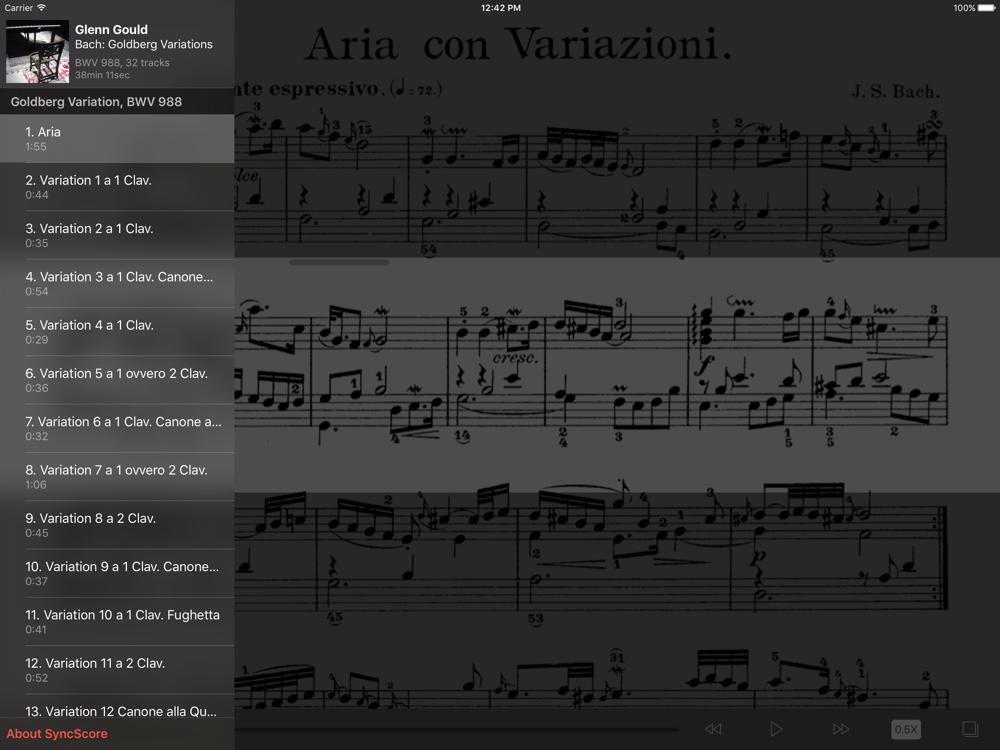The image size is (1000, 750).
Task: Select track 7. Variation 6 Canone
Action: coord(117,429)
